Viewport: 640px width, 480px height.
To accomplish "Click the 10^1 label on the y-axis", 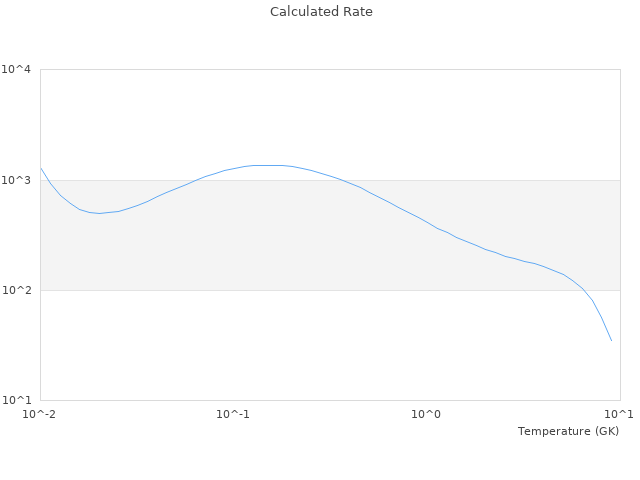I will (x=18, y=401).
